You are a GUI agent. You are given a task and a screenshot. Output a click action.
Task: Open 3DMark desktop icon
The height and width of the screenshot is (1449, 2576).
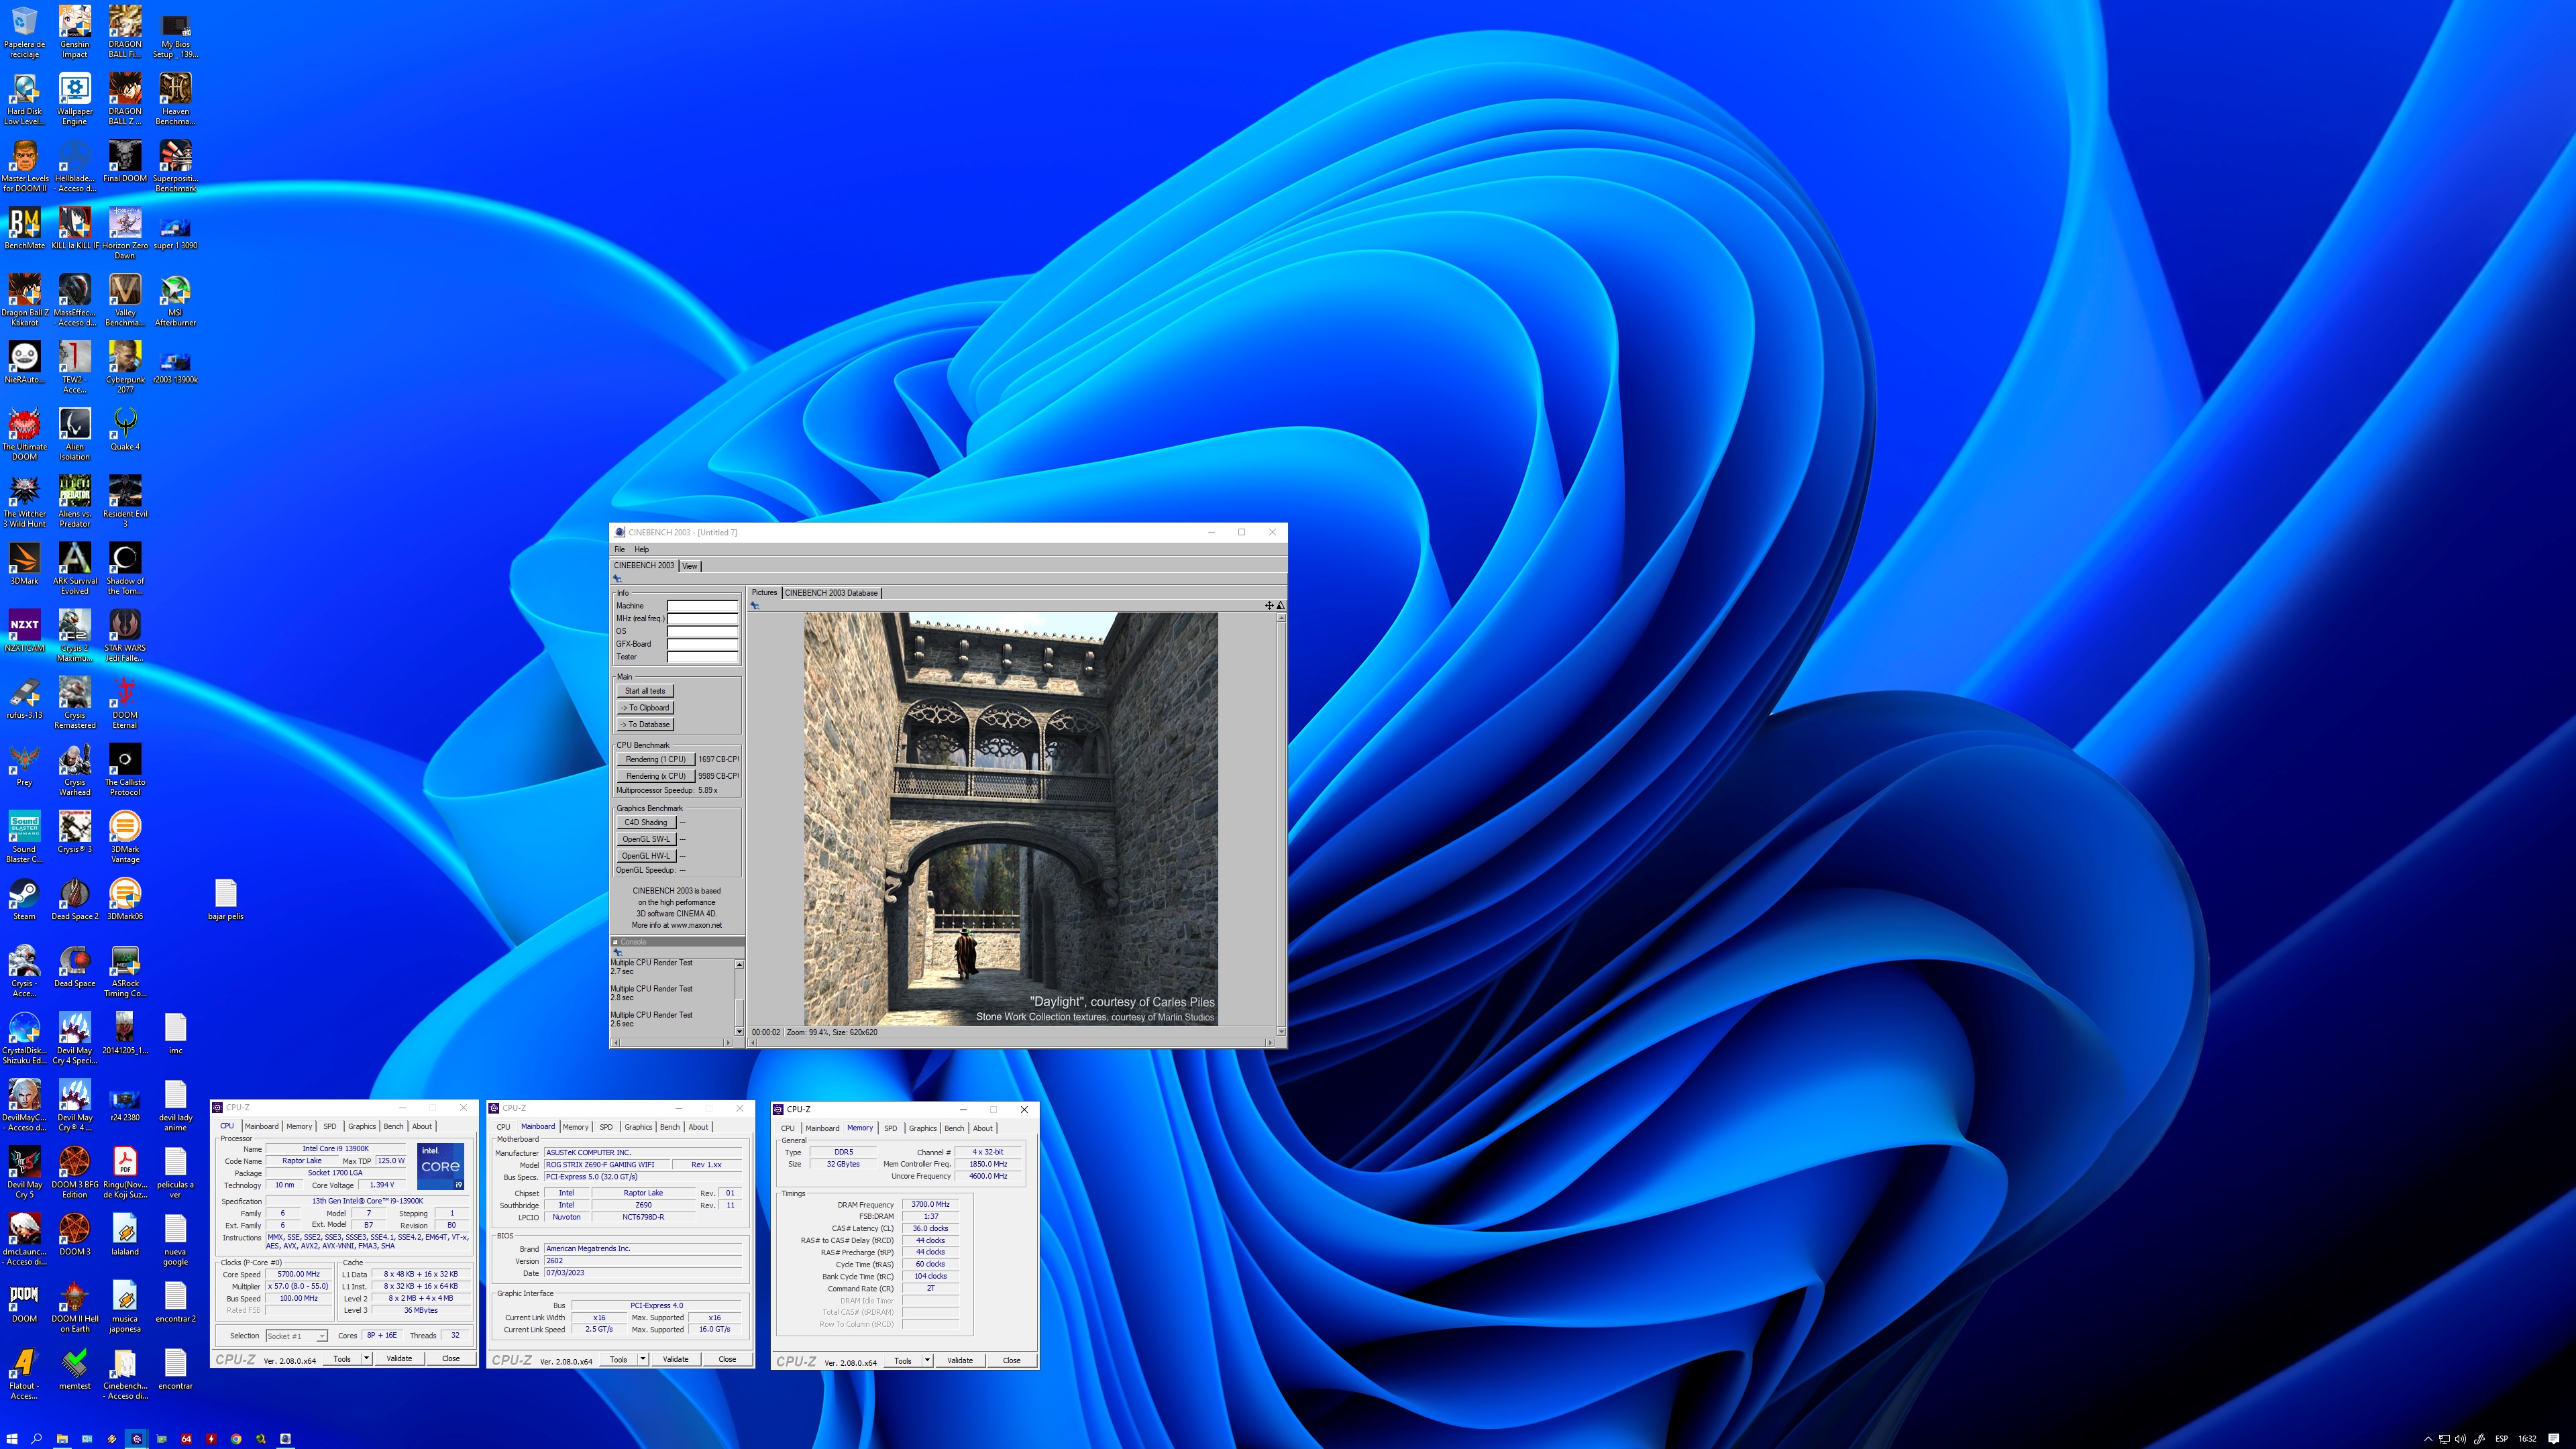pos(25,563)
